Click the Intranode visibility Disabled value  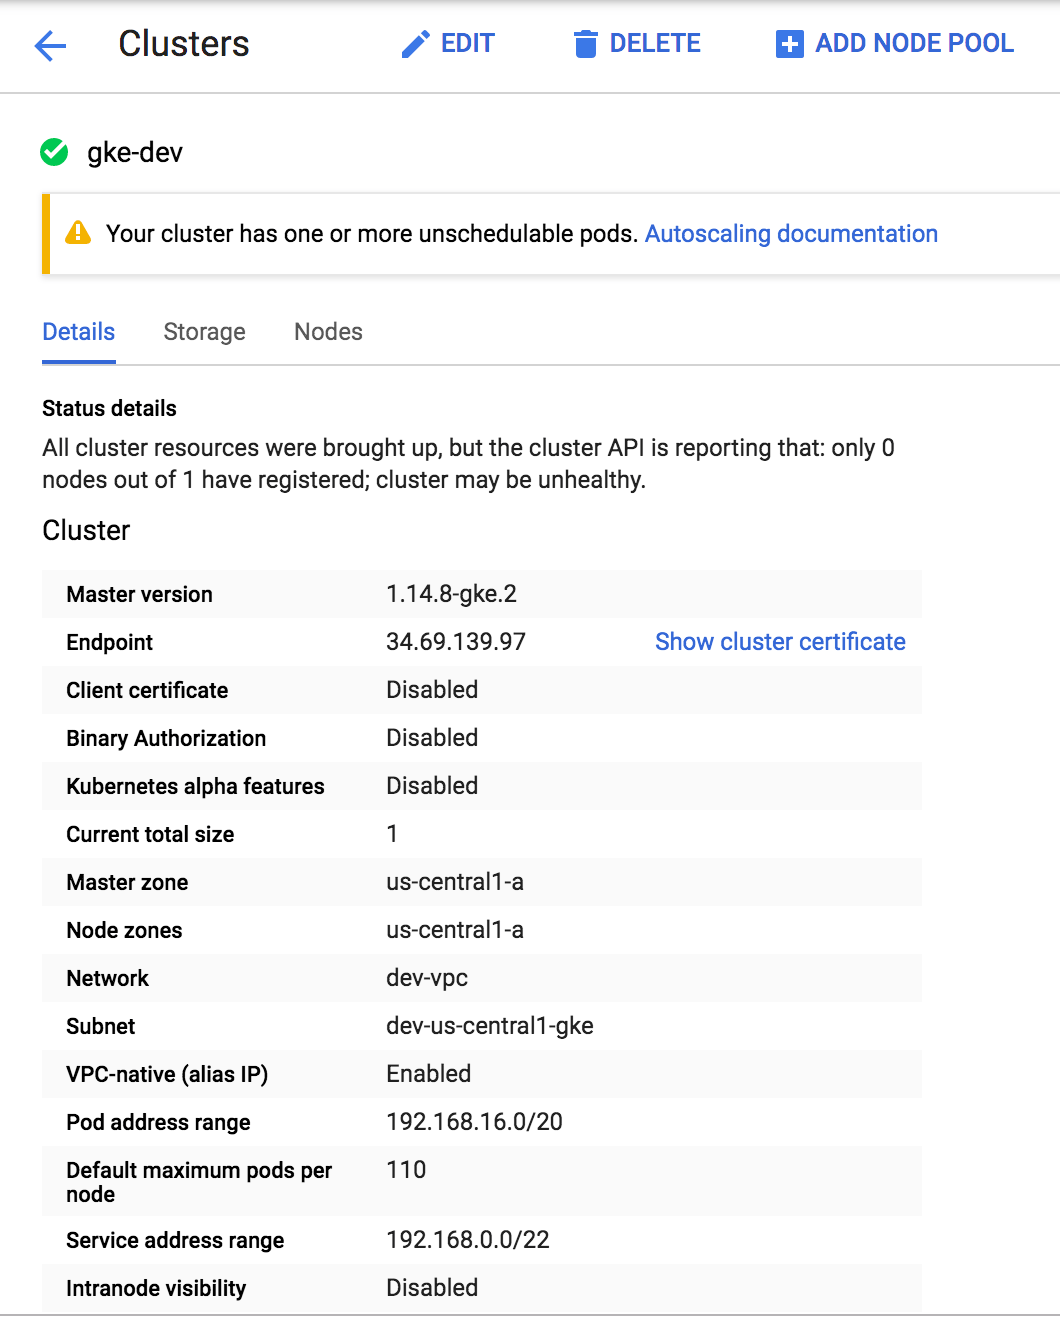(x=432, y=1288)
